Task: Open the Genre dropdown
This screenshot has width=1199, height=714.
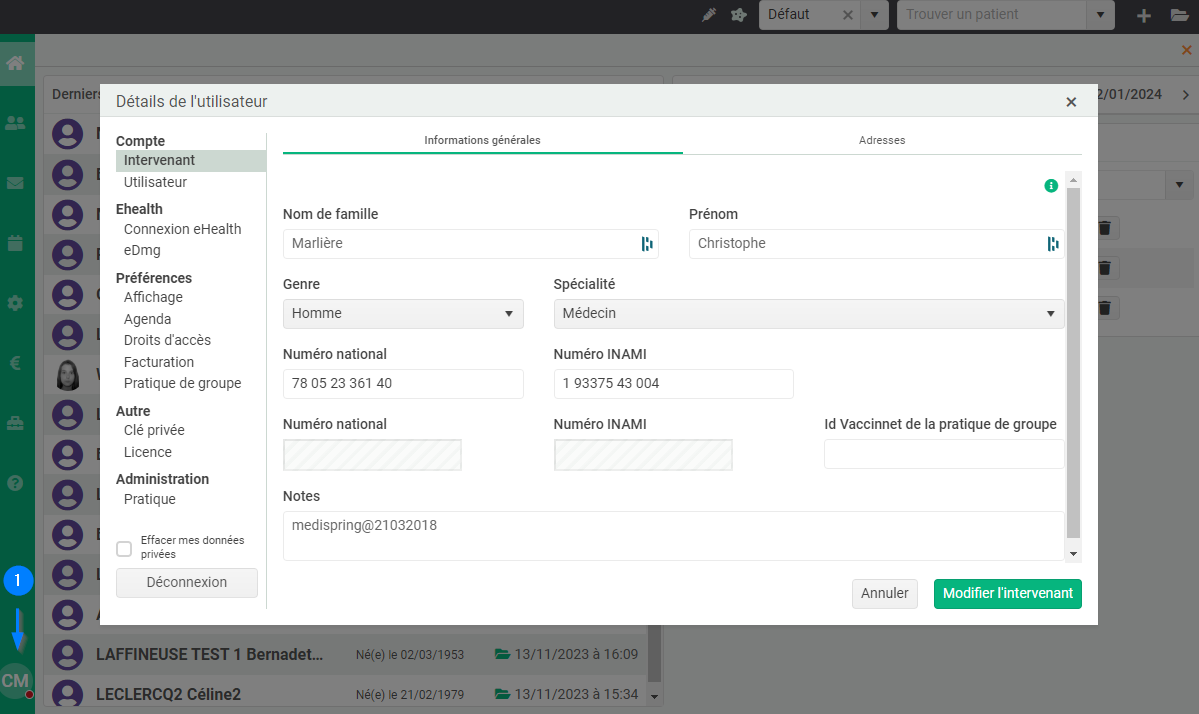Action: tap(403, 314)
